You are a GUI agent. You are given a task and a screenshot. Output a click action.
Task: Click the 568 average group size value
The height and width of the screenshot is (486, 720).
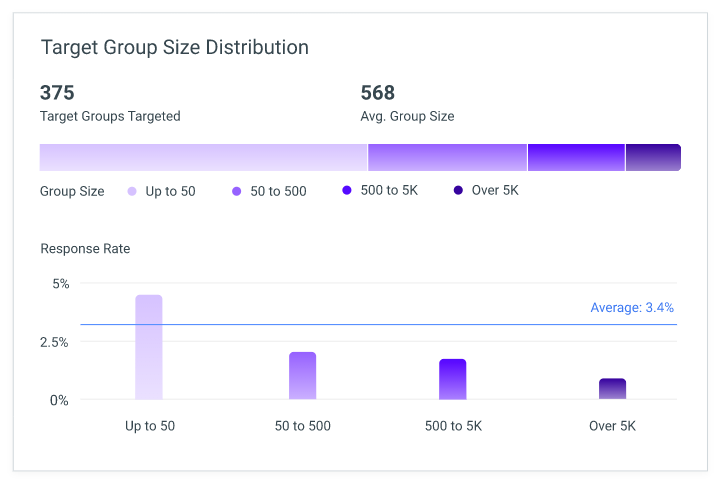377,93
